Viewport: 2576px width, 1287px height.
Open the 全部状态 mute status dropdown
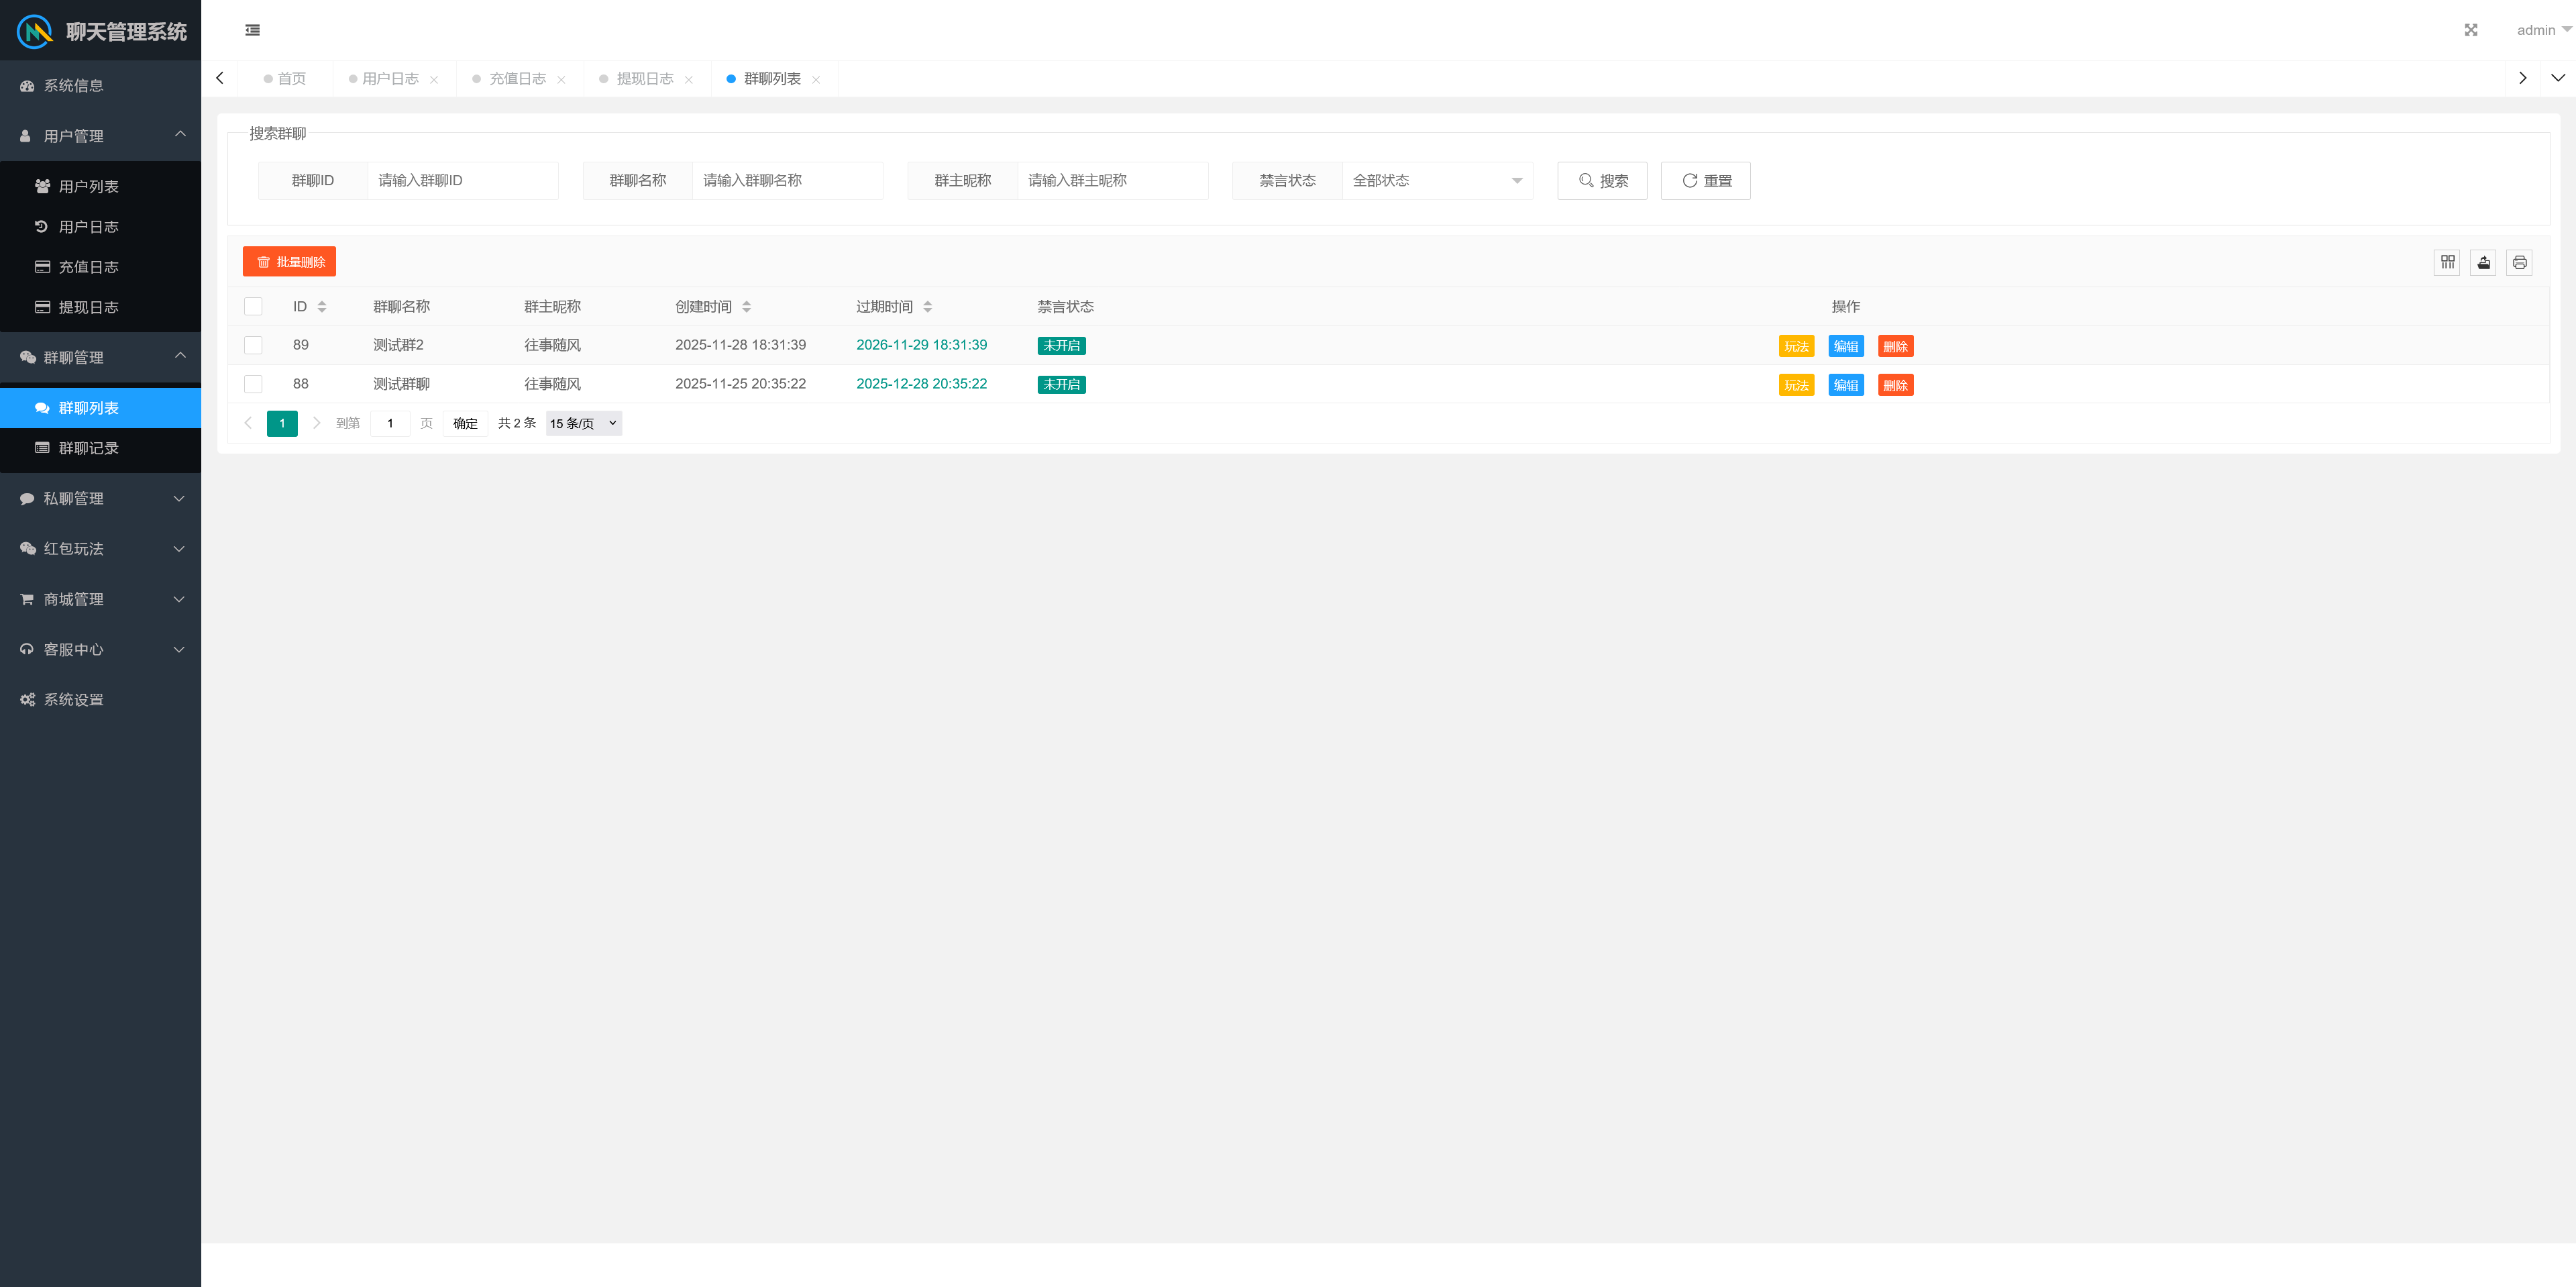point(1438,180)
